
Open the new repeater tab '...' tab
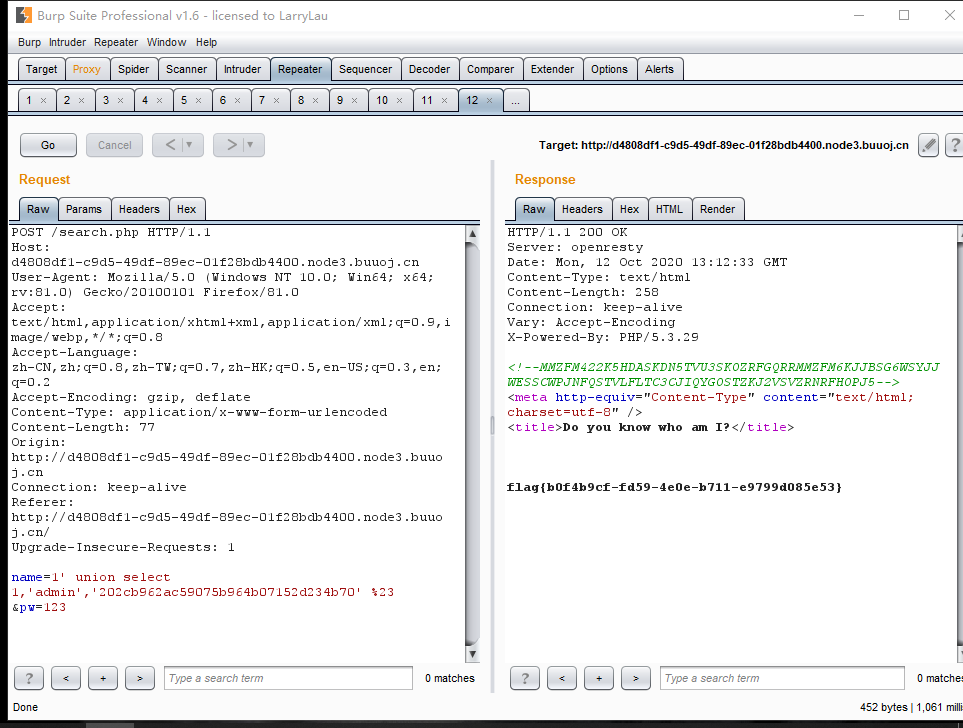[515, 100]
